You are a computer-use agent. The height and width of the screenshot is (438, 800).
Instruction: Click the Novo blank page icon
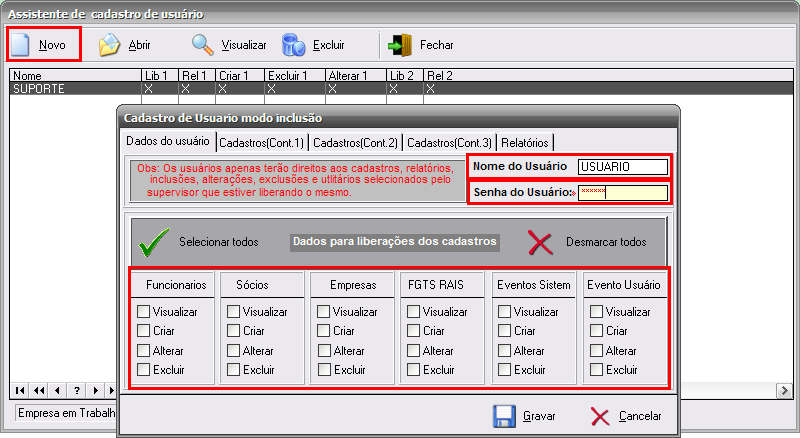click(20, 45)
